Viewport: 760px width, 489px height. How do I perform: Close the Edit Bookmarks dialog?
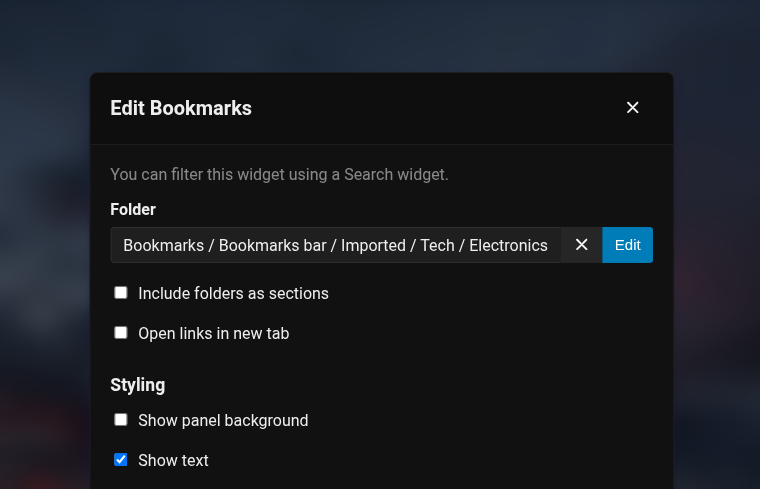pyautogui.click(x=633, y=108)
